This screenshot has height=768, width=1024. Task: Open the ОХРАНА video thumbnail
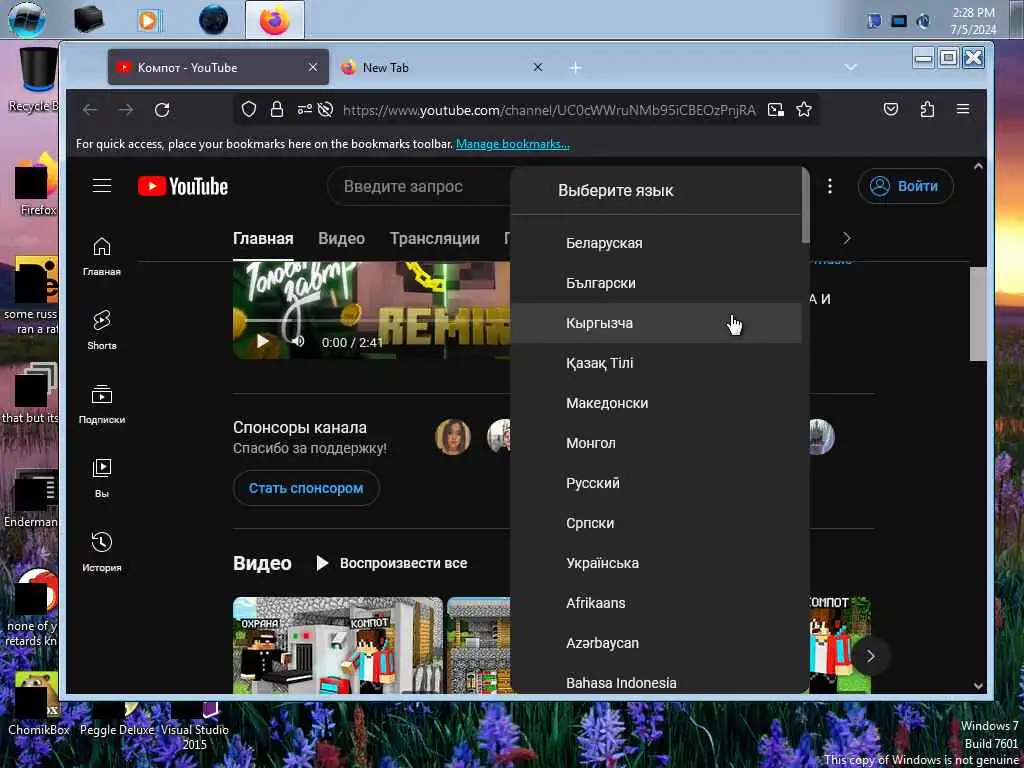click(338, 645)
